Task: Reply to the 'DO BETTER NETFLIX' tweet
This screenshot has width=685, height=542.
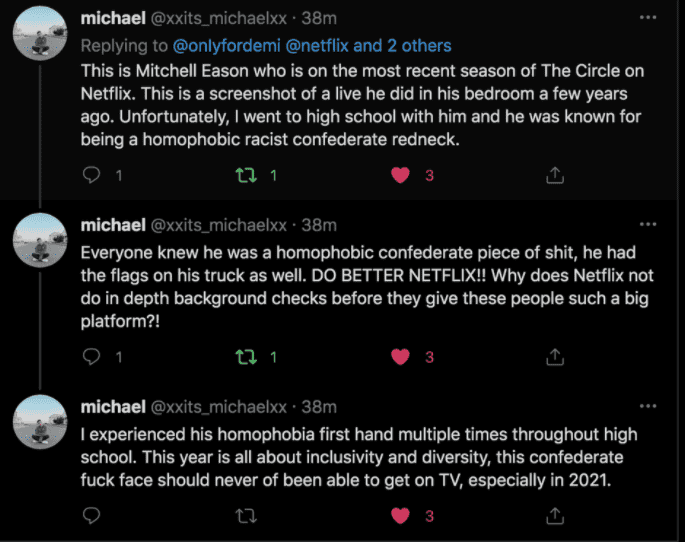Action: coord(92,357)
